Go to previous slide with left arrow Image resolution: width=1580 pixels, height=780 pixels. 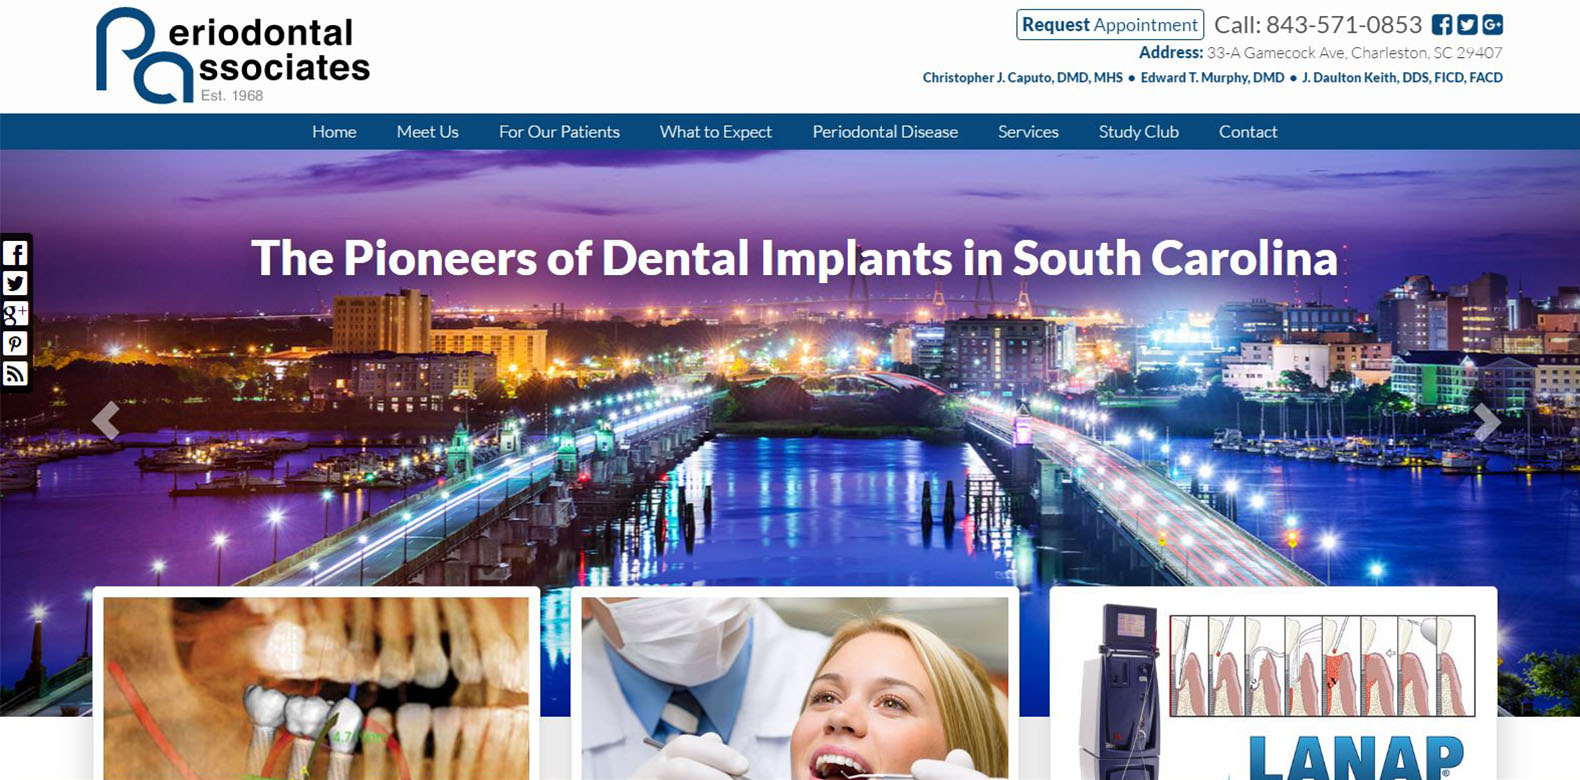click(105, 421)
